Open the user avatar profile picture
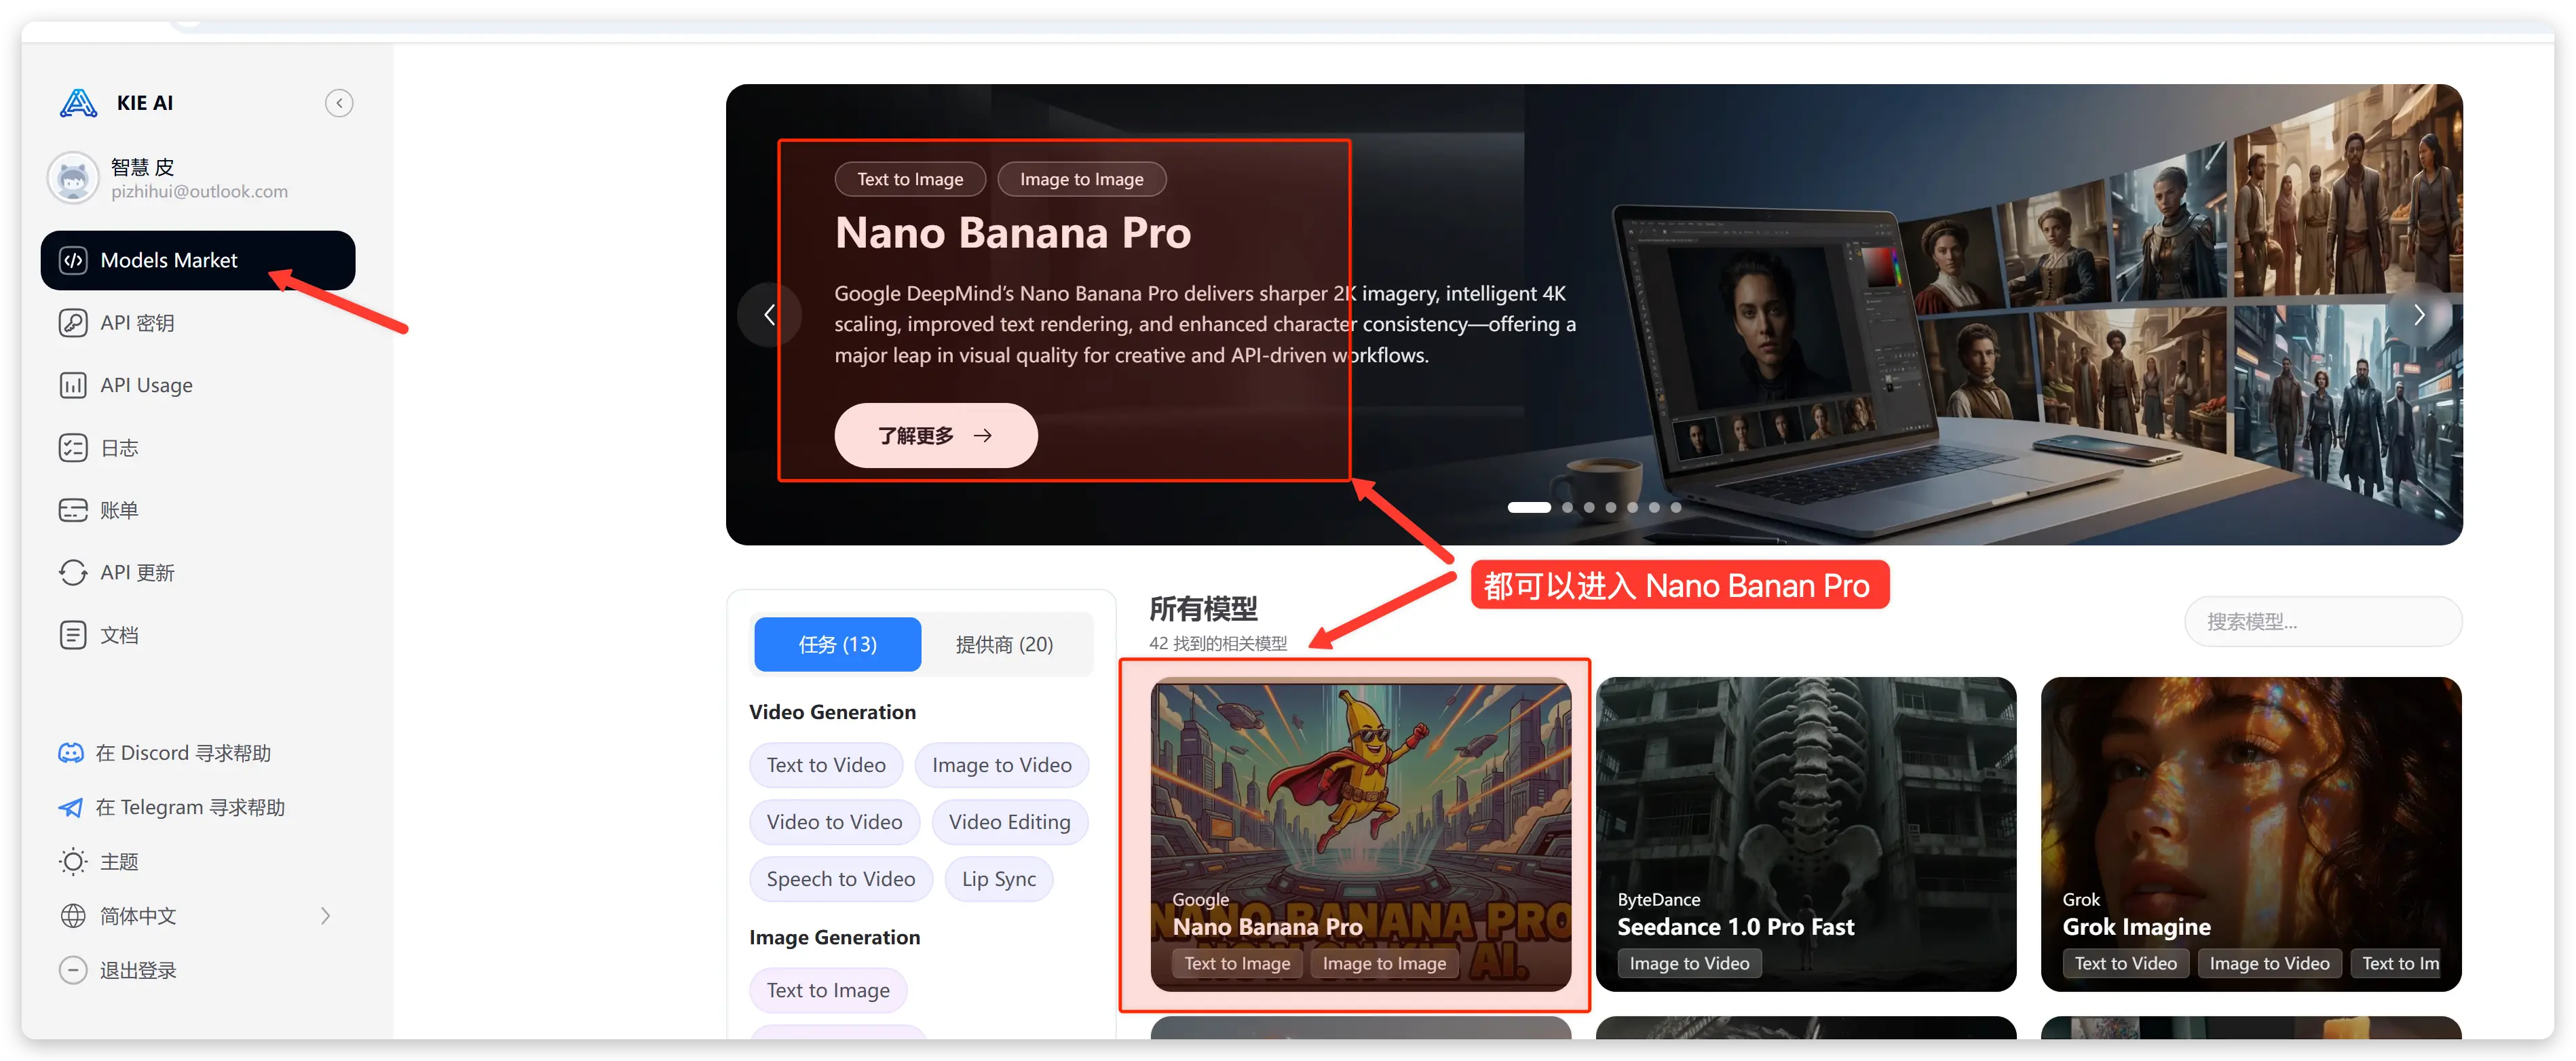The image size is (2576, 1061). pos(73,178)
